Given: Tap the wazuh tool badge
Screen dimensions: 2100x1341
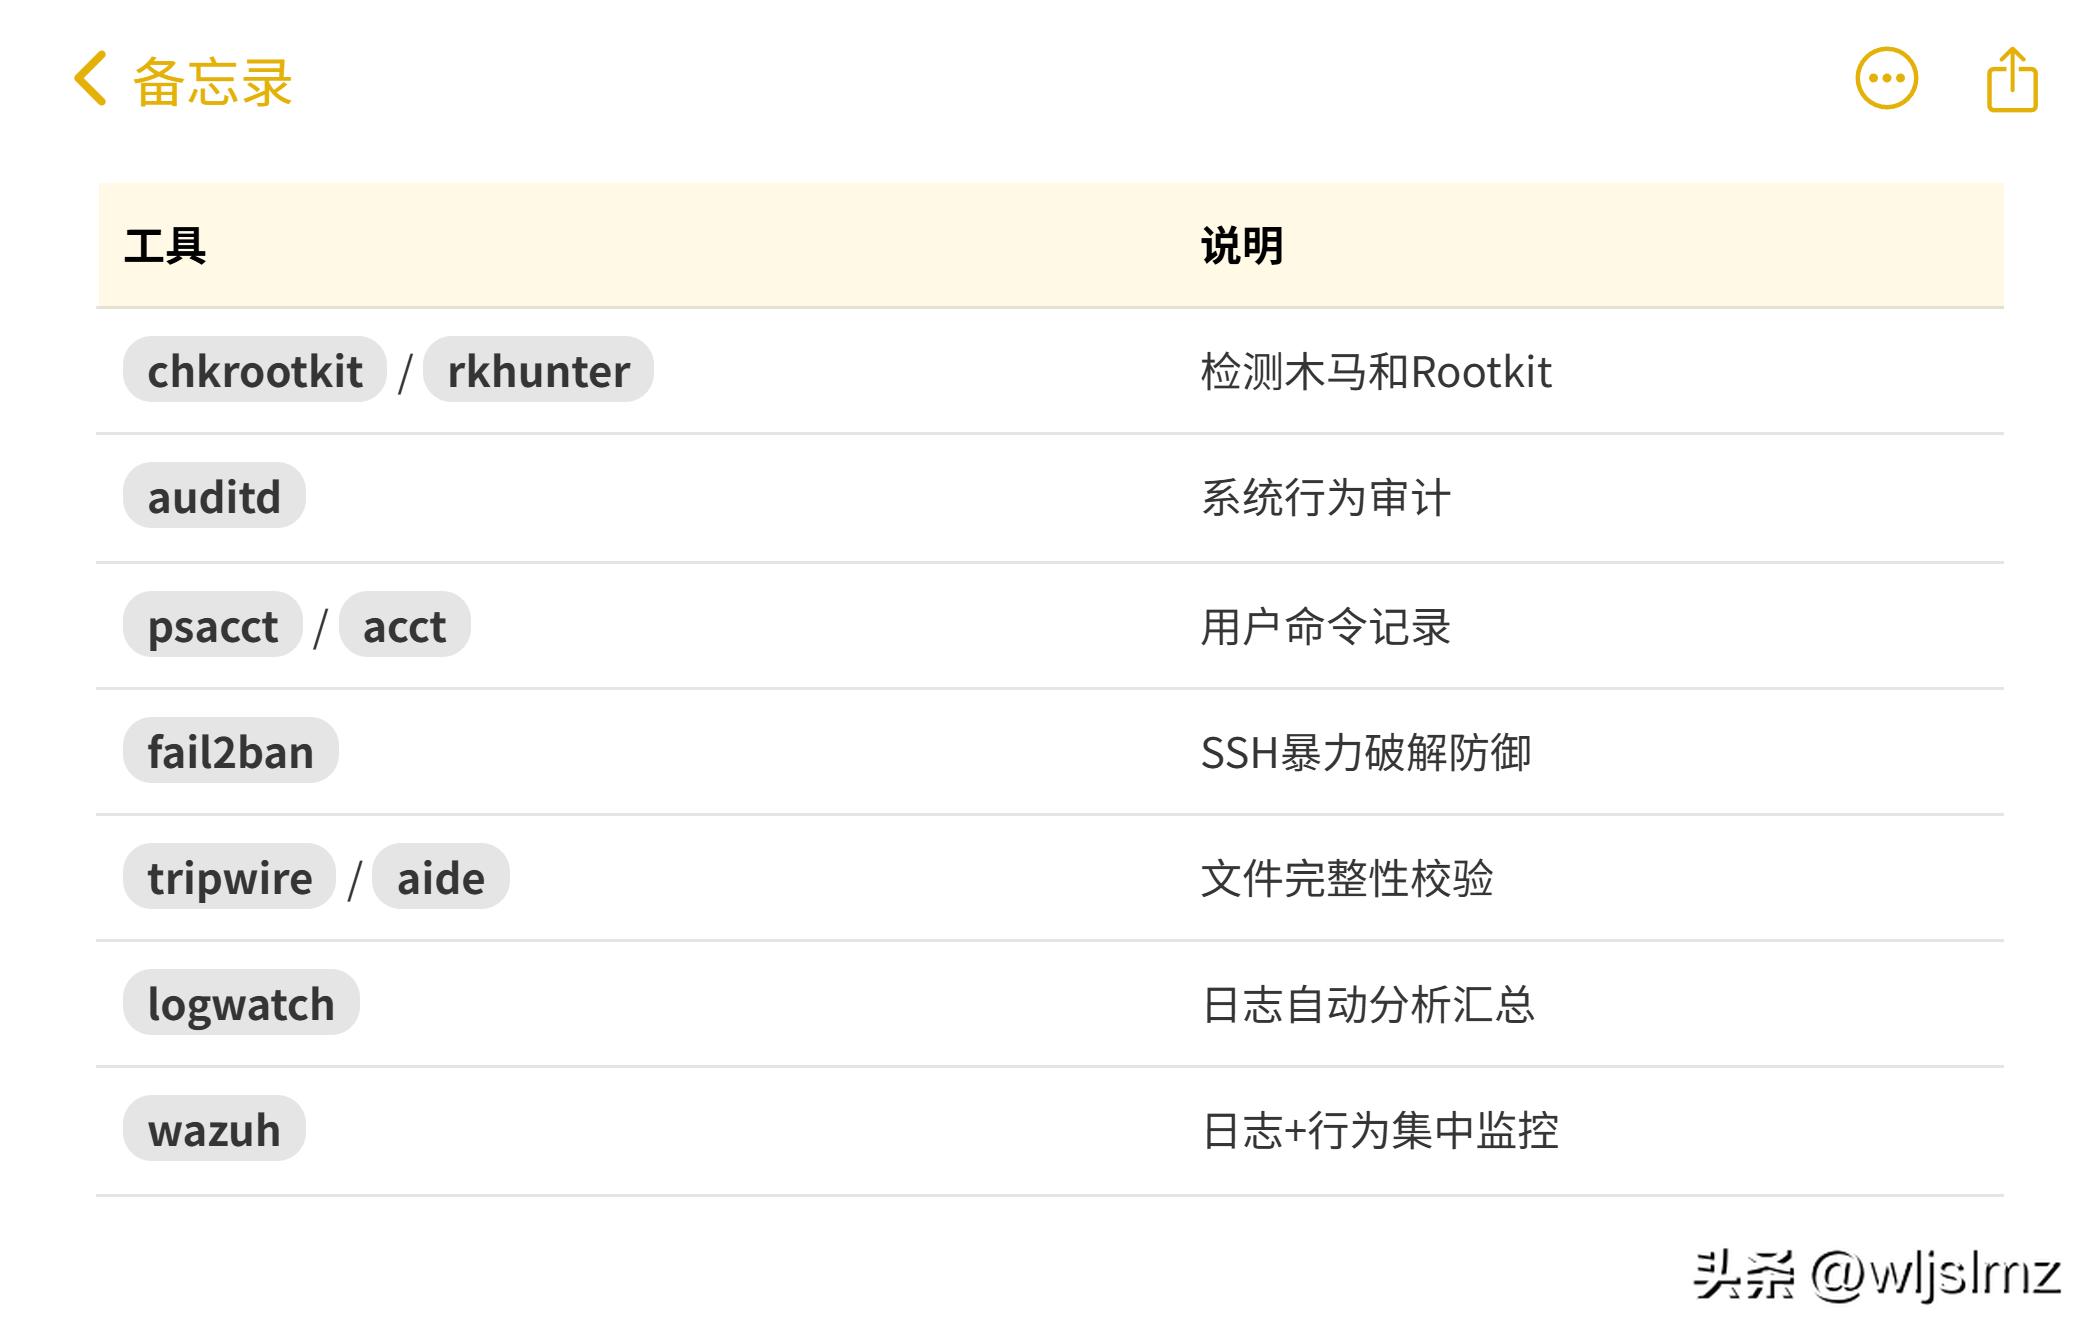Looking at the screenshot, I should pos(213,1129).
